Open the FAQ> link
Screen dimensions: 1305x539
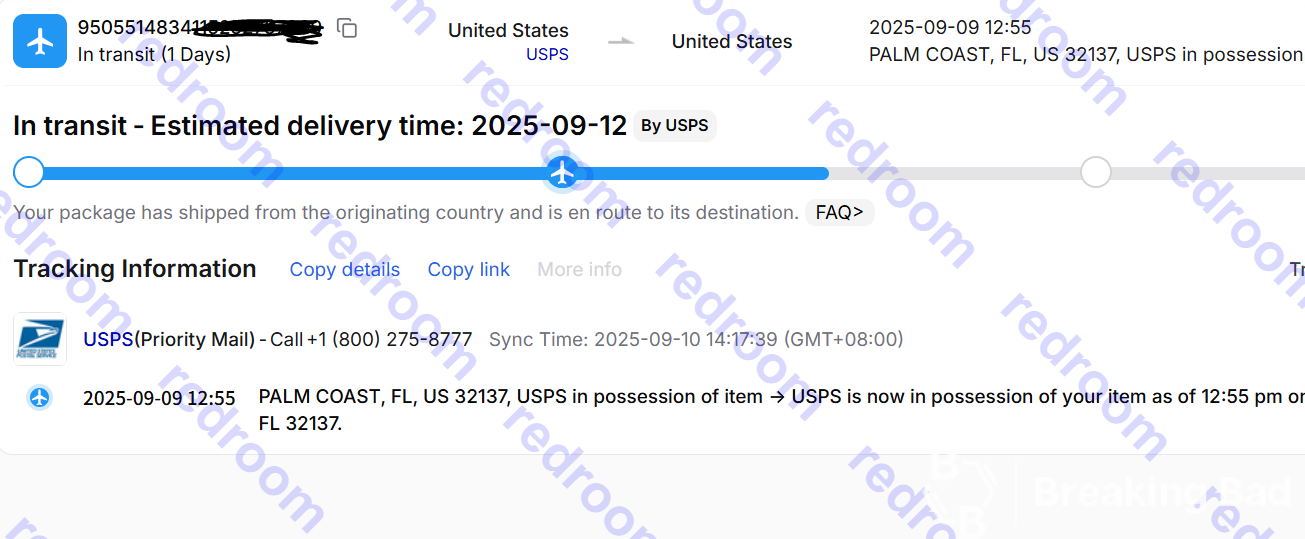point(839,213)
